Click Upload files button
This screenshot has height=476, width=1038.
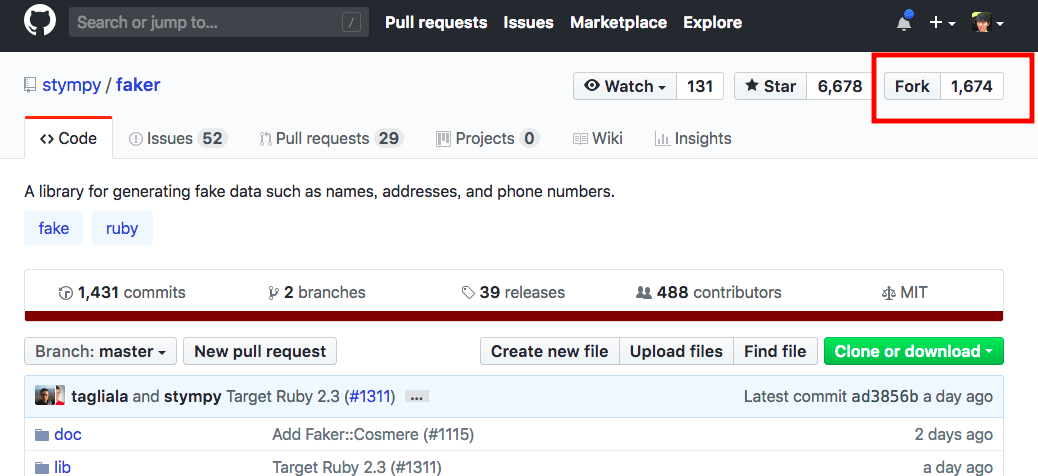click(676, 351)
